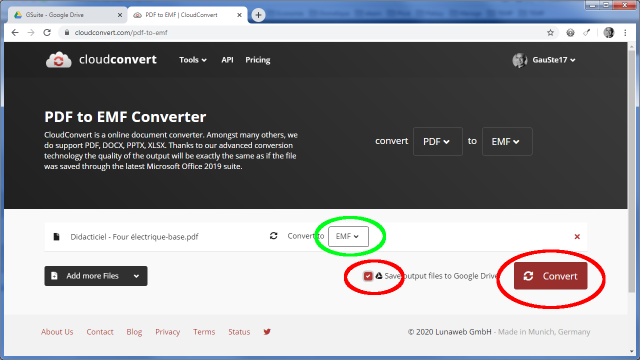Viewport: 640px width, 360px height.
Task: Click the Google Drive icon beside the checkbox
Action: (x=379, y=276)
